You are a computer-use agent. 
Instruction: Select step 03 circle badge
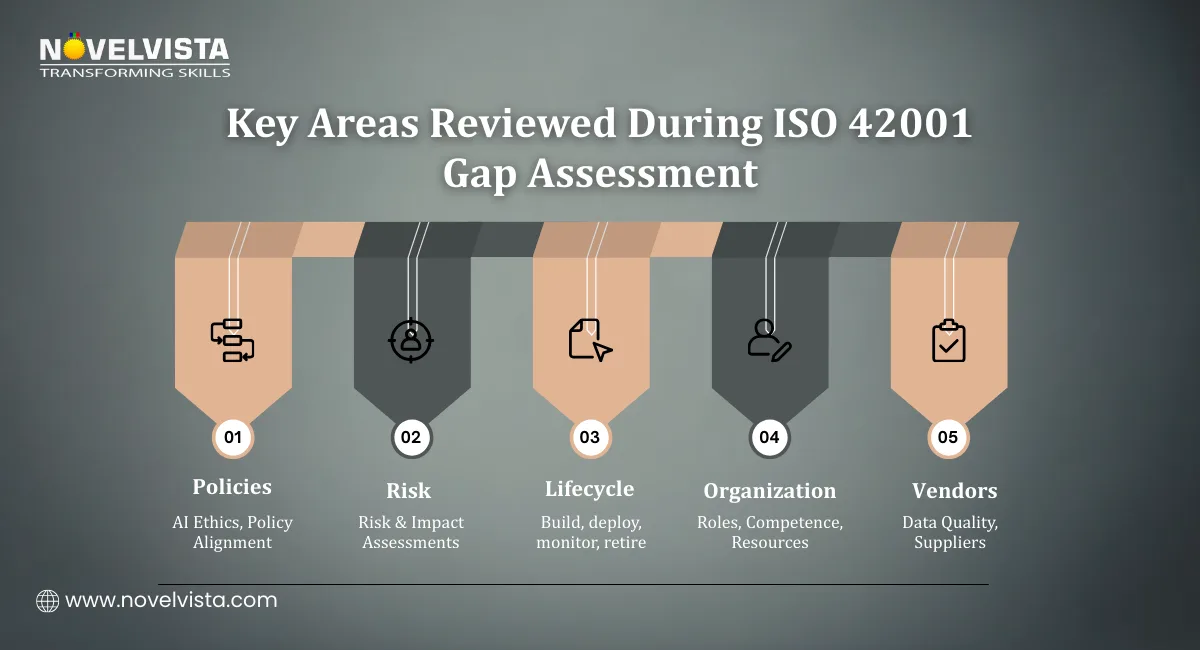(x=590, y=437)
